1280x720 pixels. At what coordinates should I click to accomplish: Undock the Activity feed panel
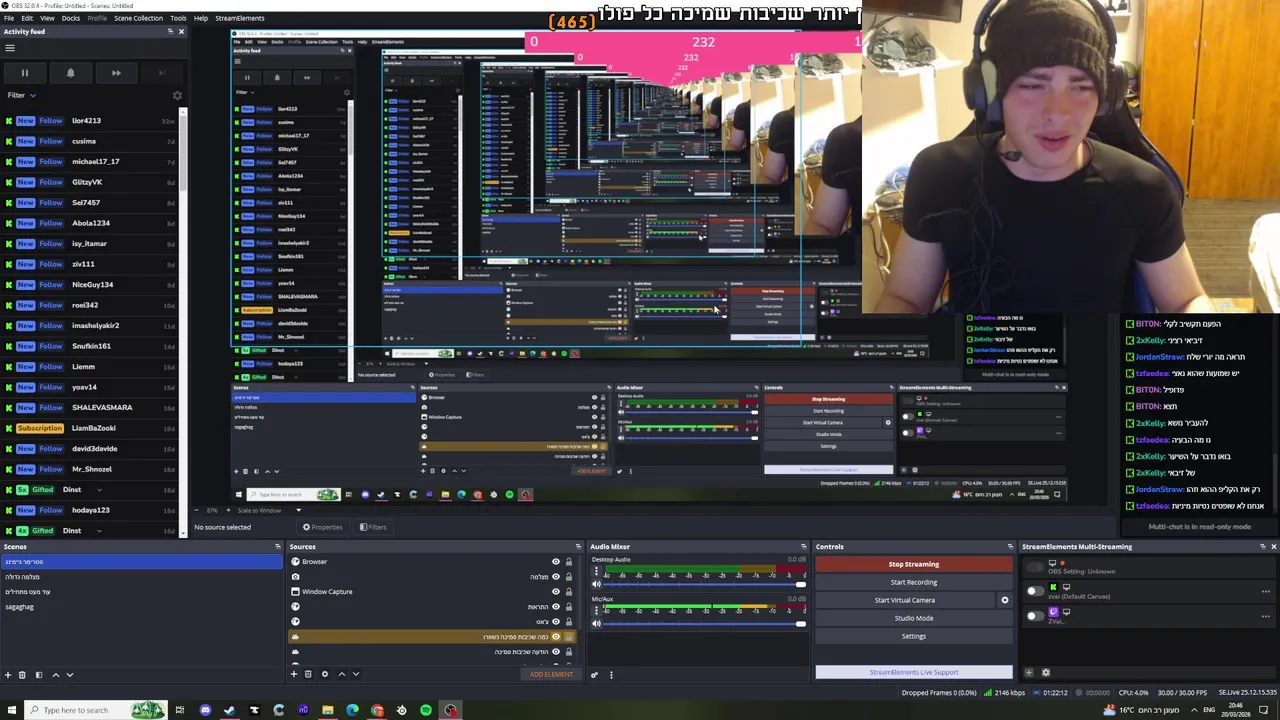pyautogui.click(x=169, y=32)
